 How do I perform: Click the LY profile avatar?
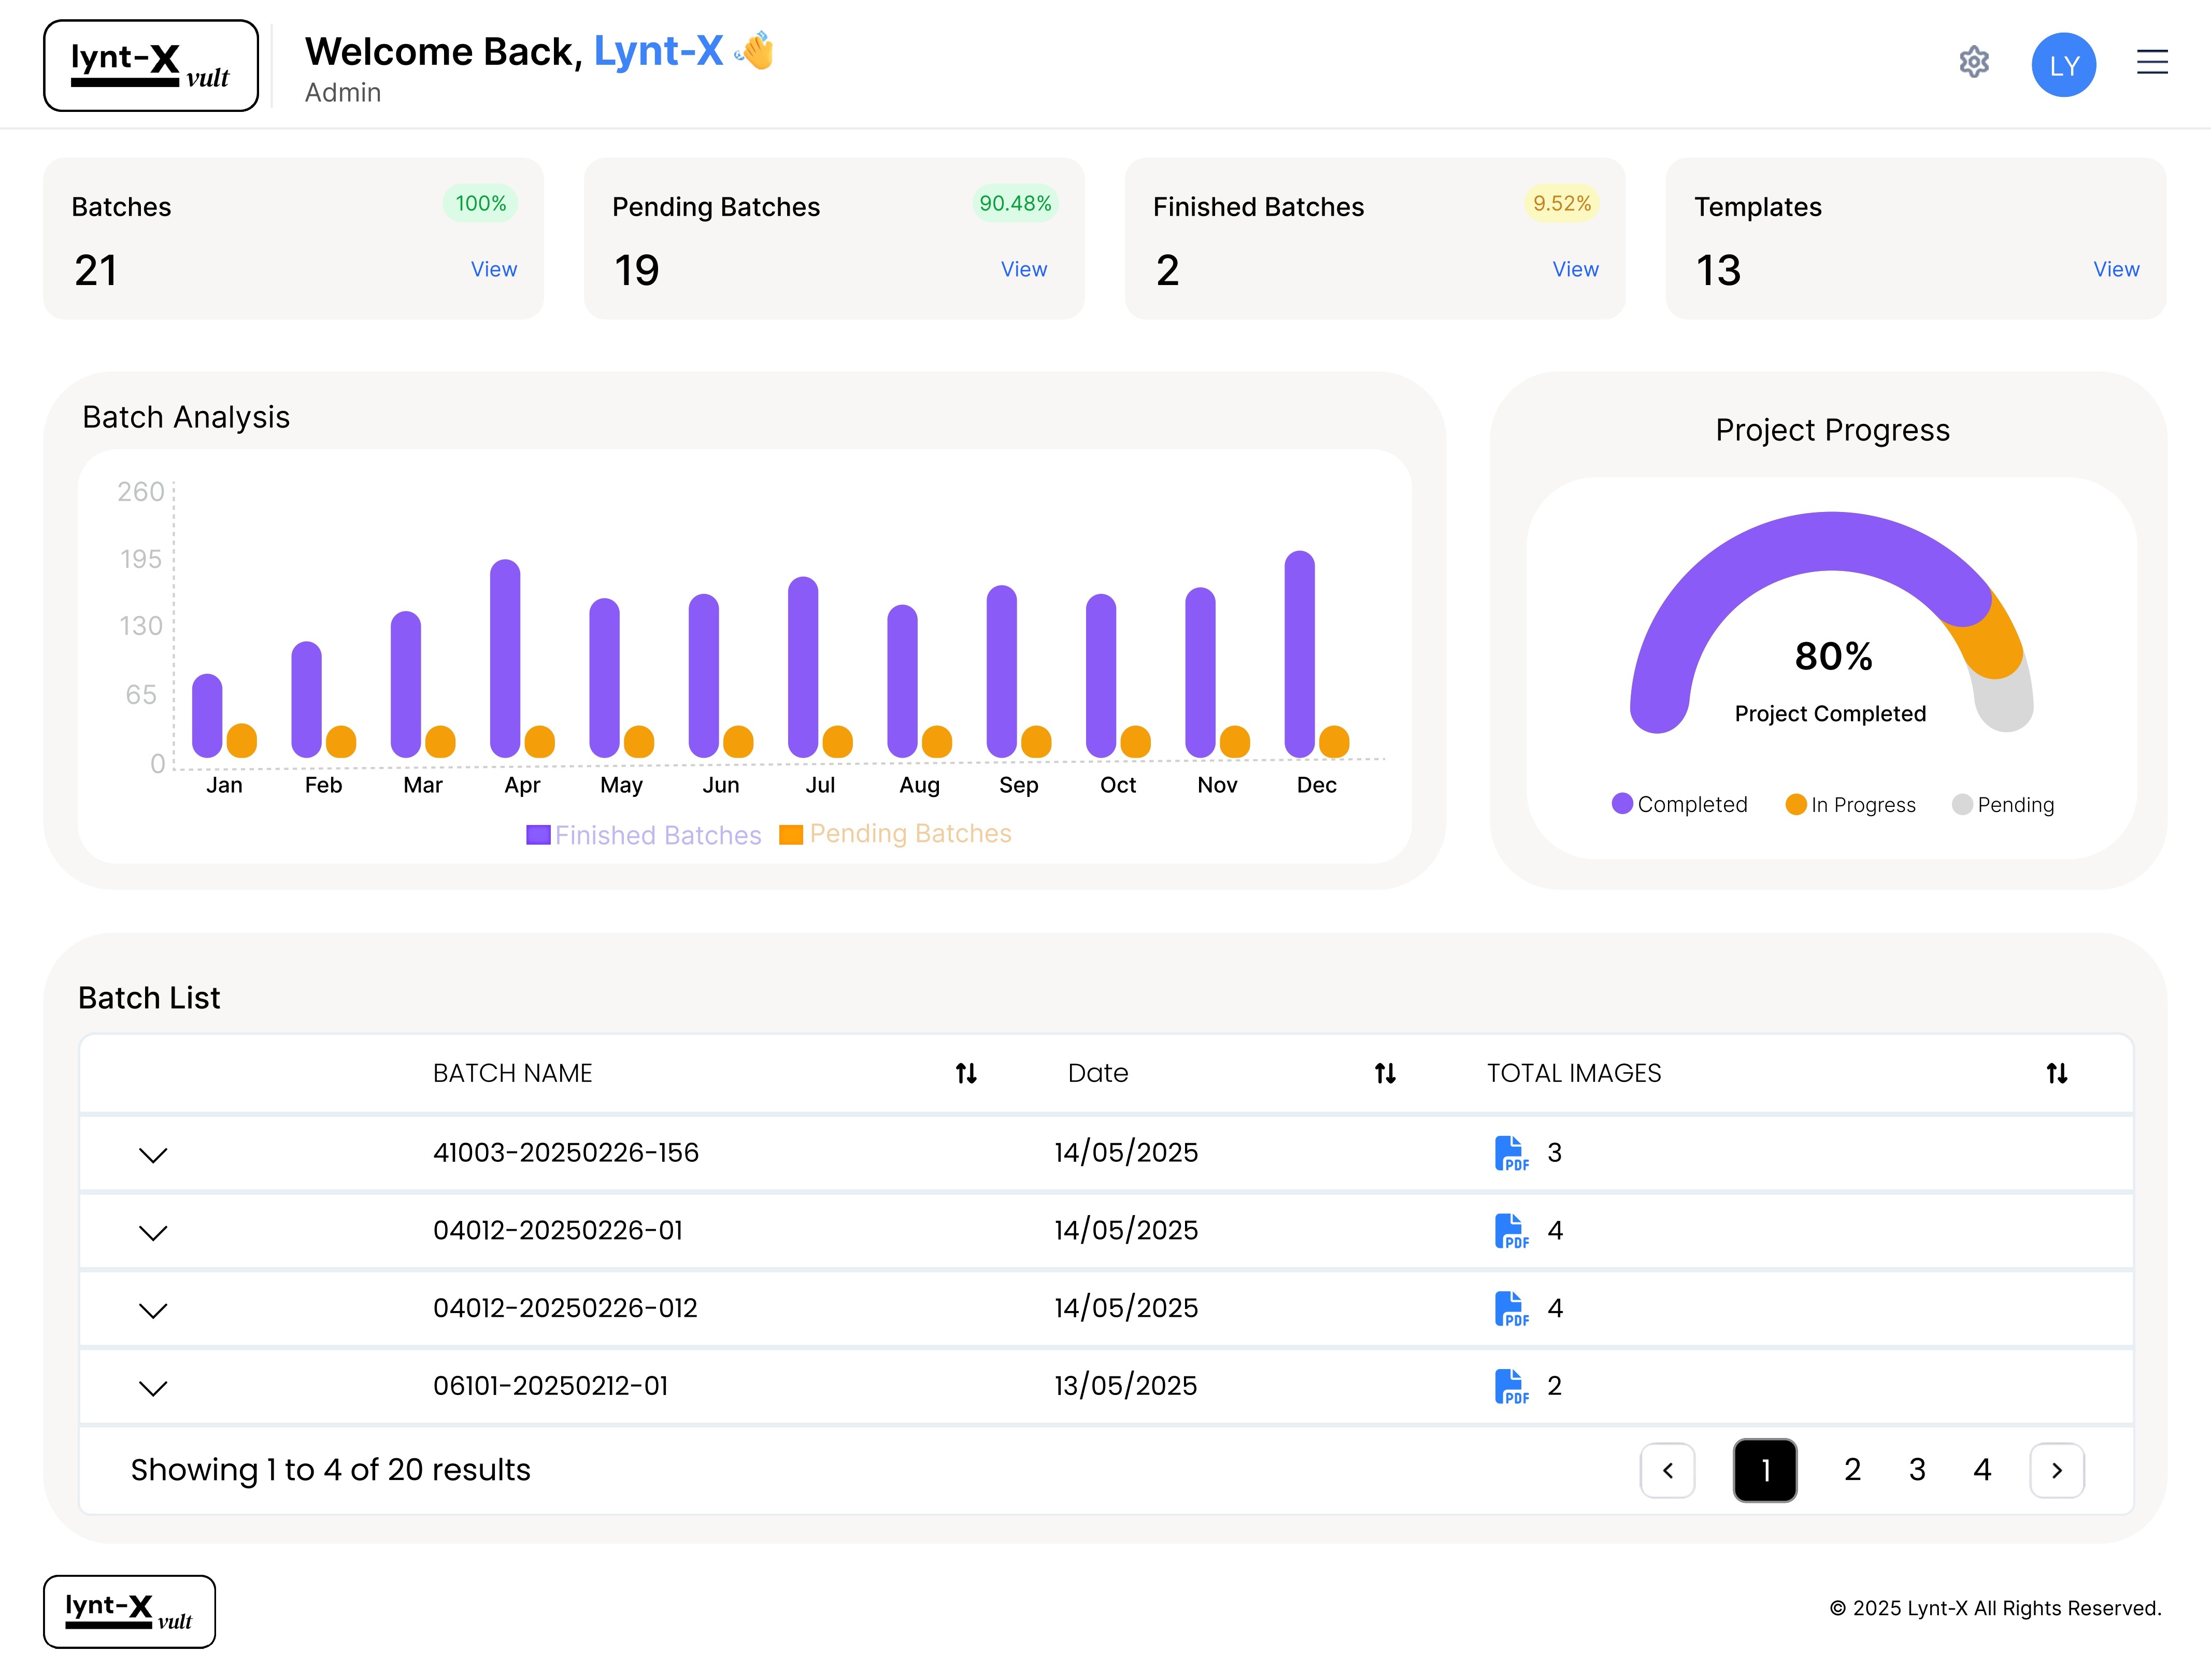coord(2065,64)
